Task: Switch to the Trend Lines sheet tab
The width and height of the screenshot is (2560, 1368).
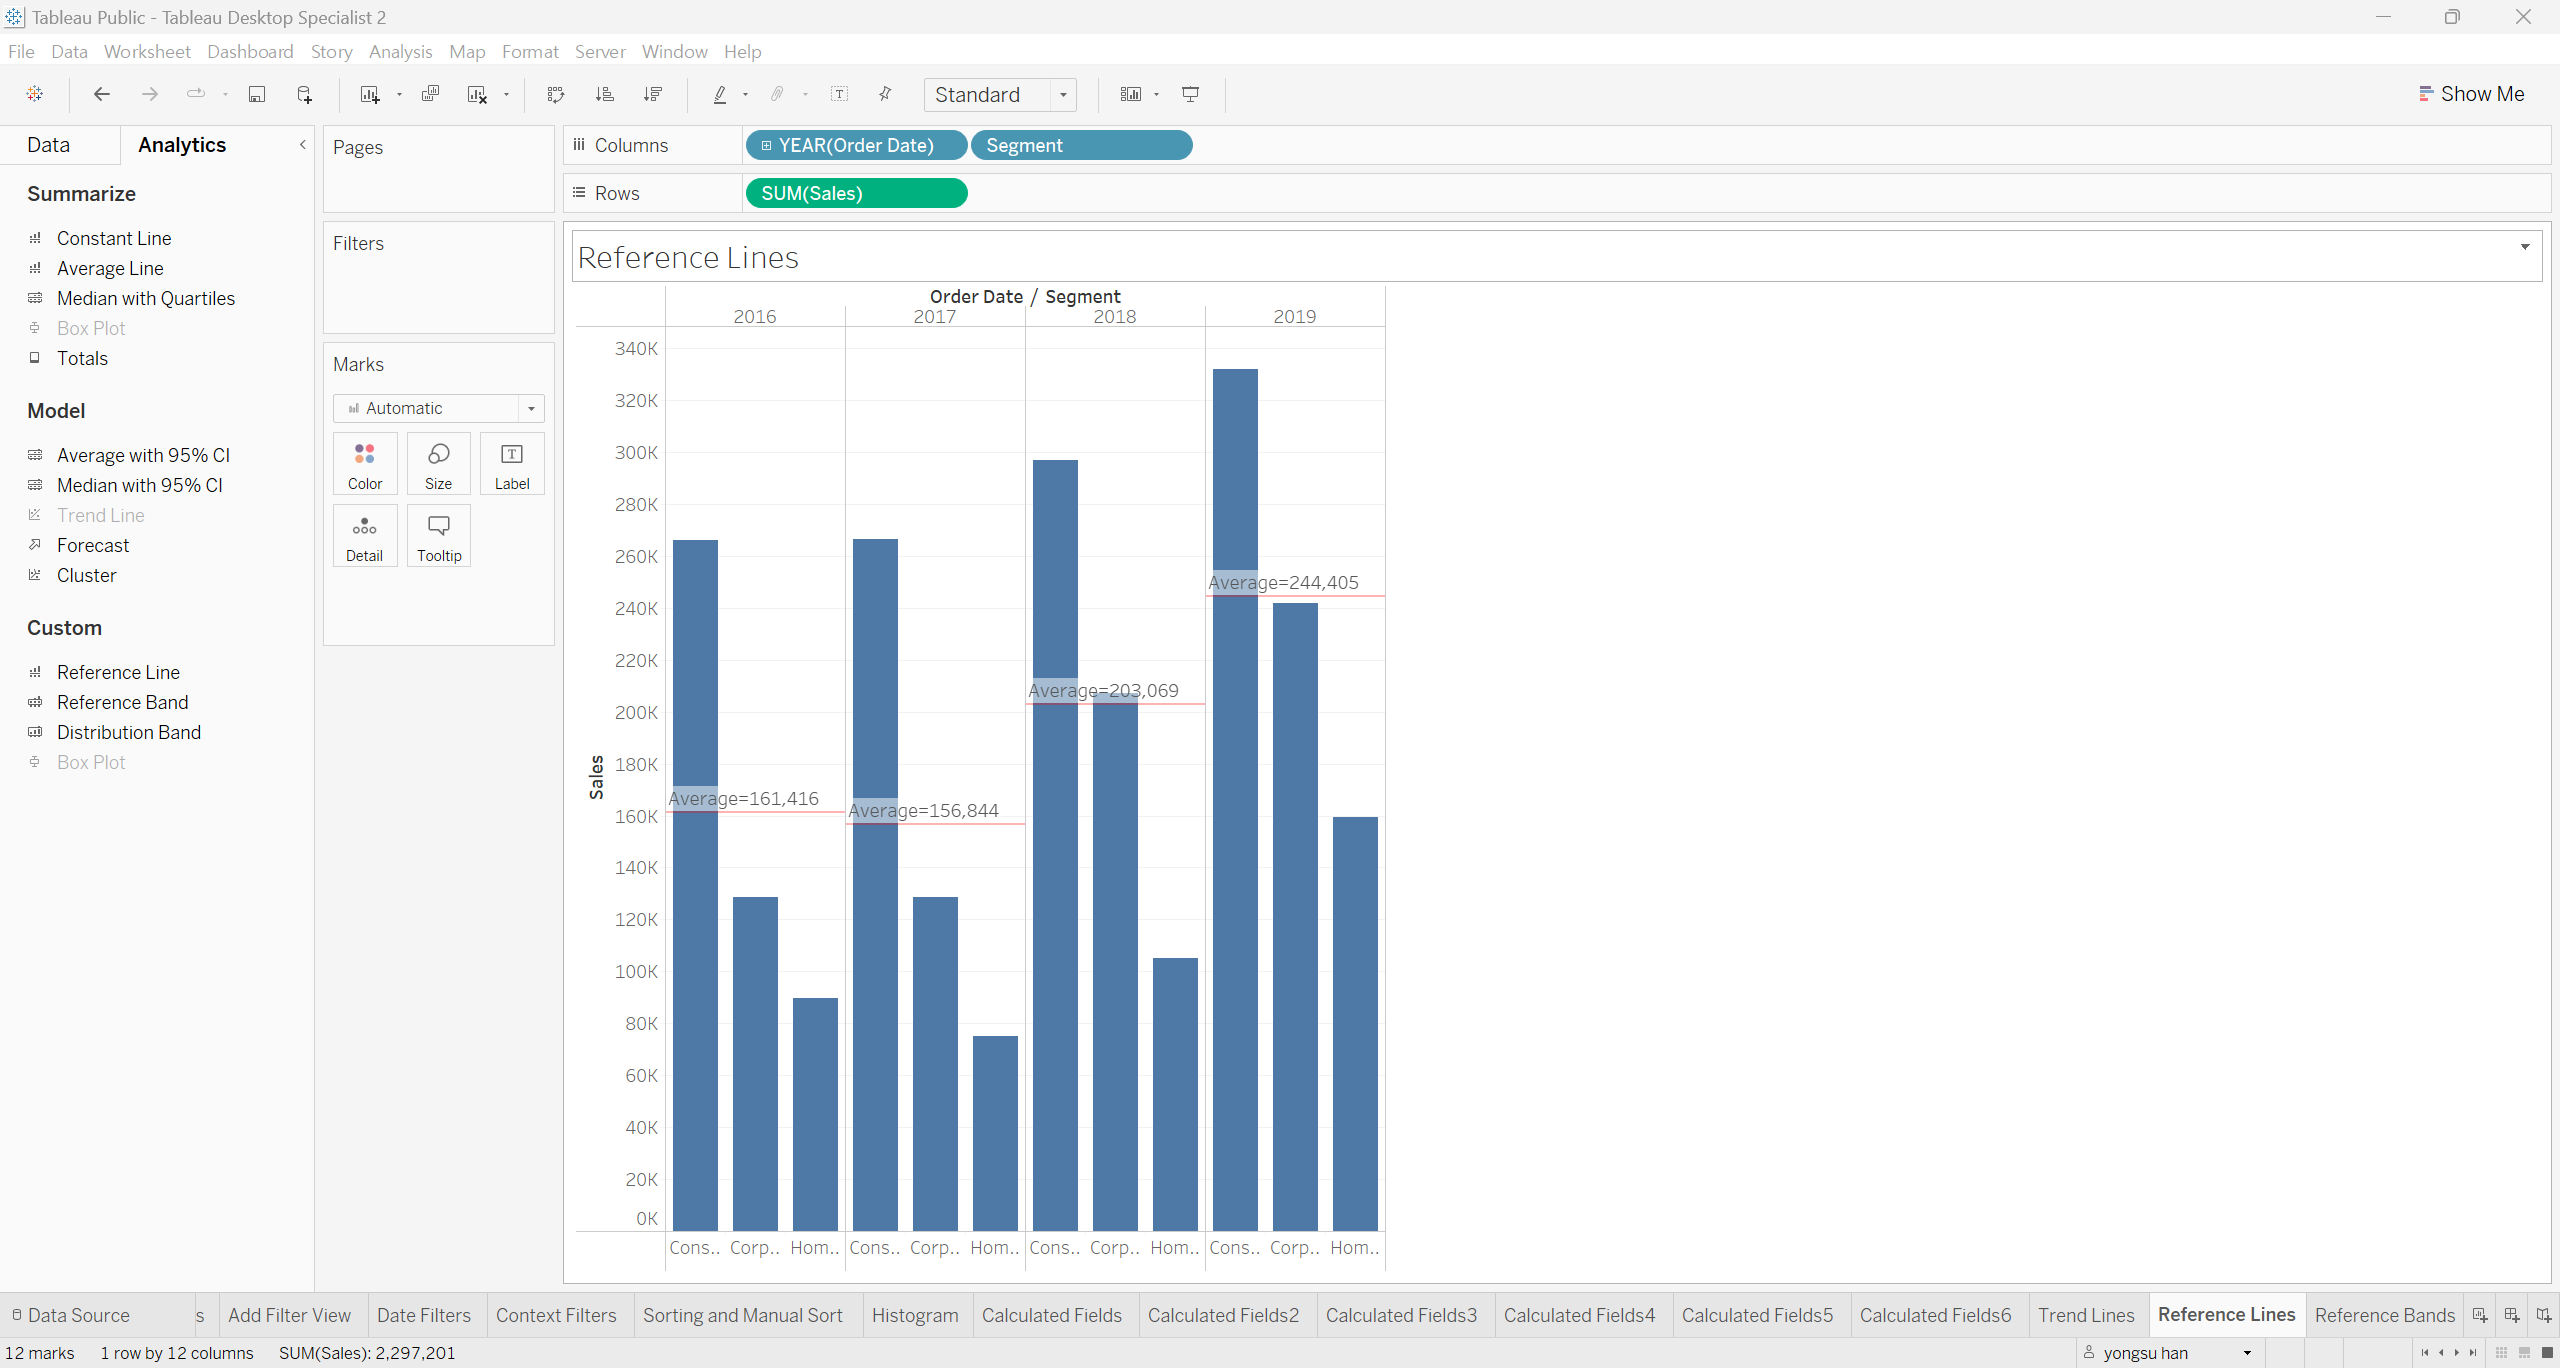Action: [2085, 1315]
